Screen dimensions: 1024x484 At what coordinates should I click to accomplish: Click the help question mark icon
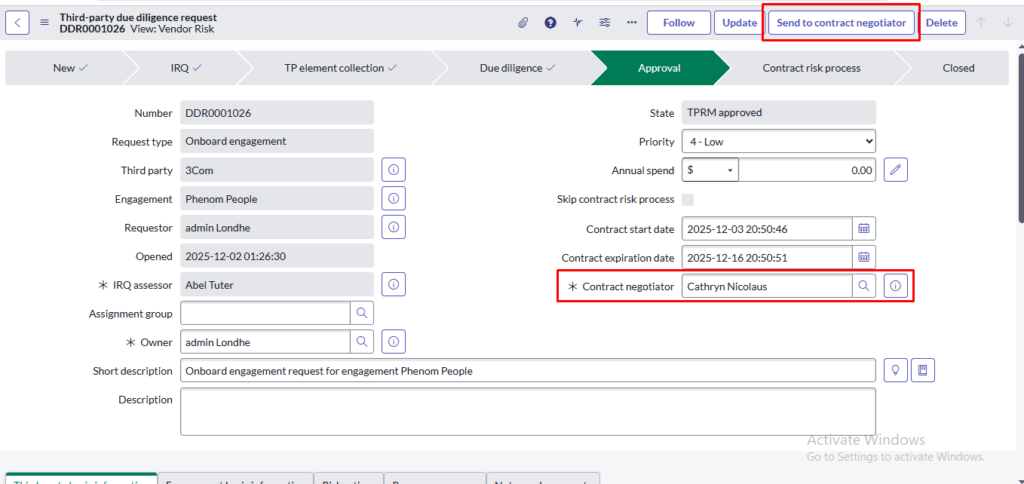pyautogui.click(x=550, y=23)
